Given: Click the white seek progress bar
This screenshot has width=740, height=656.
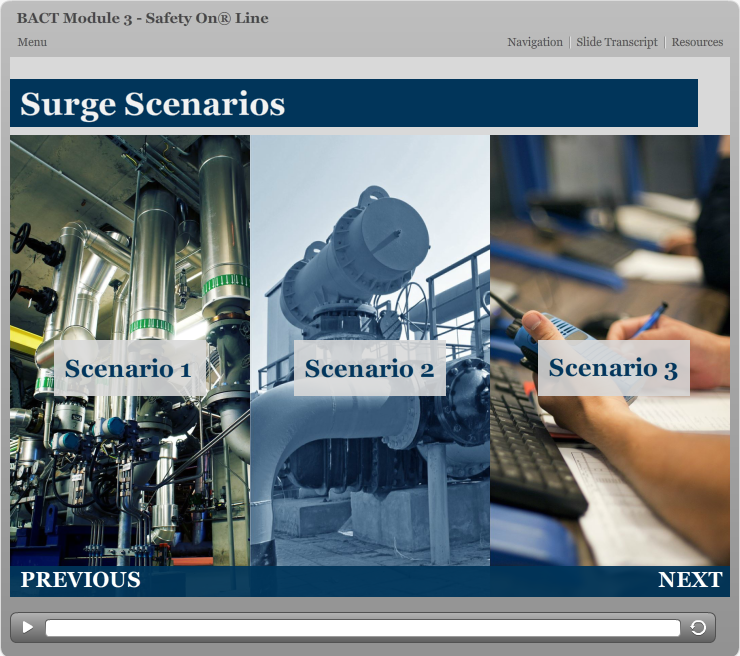Looking at the screenshot, I should pos(362,628).
